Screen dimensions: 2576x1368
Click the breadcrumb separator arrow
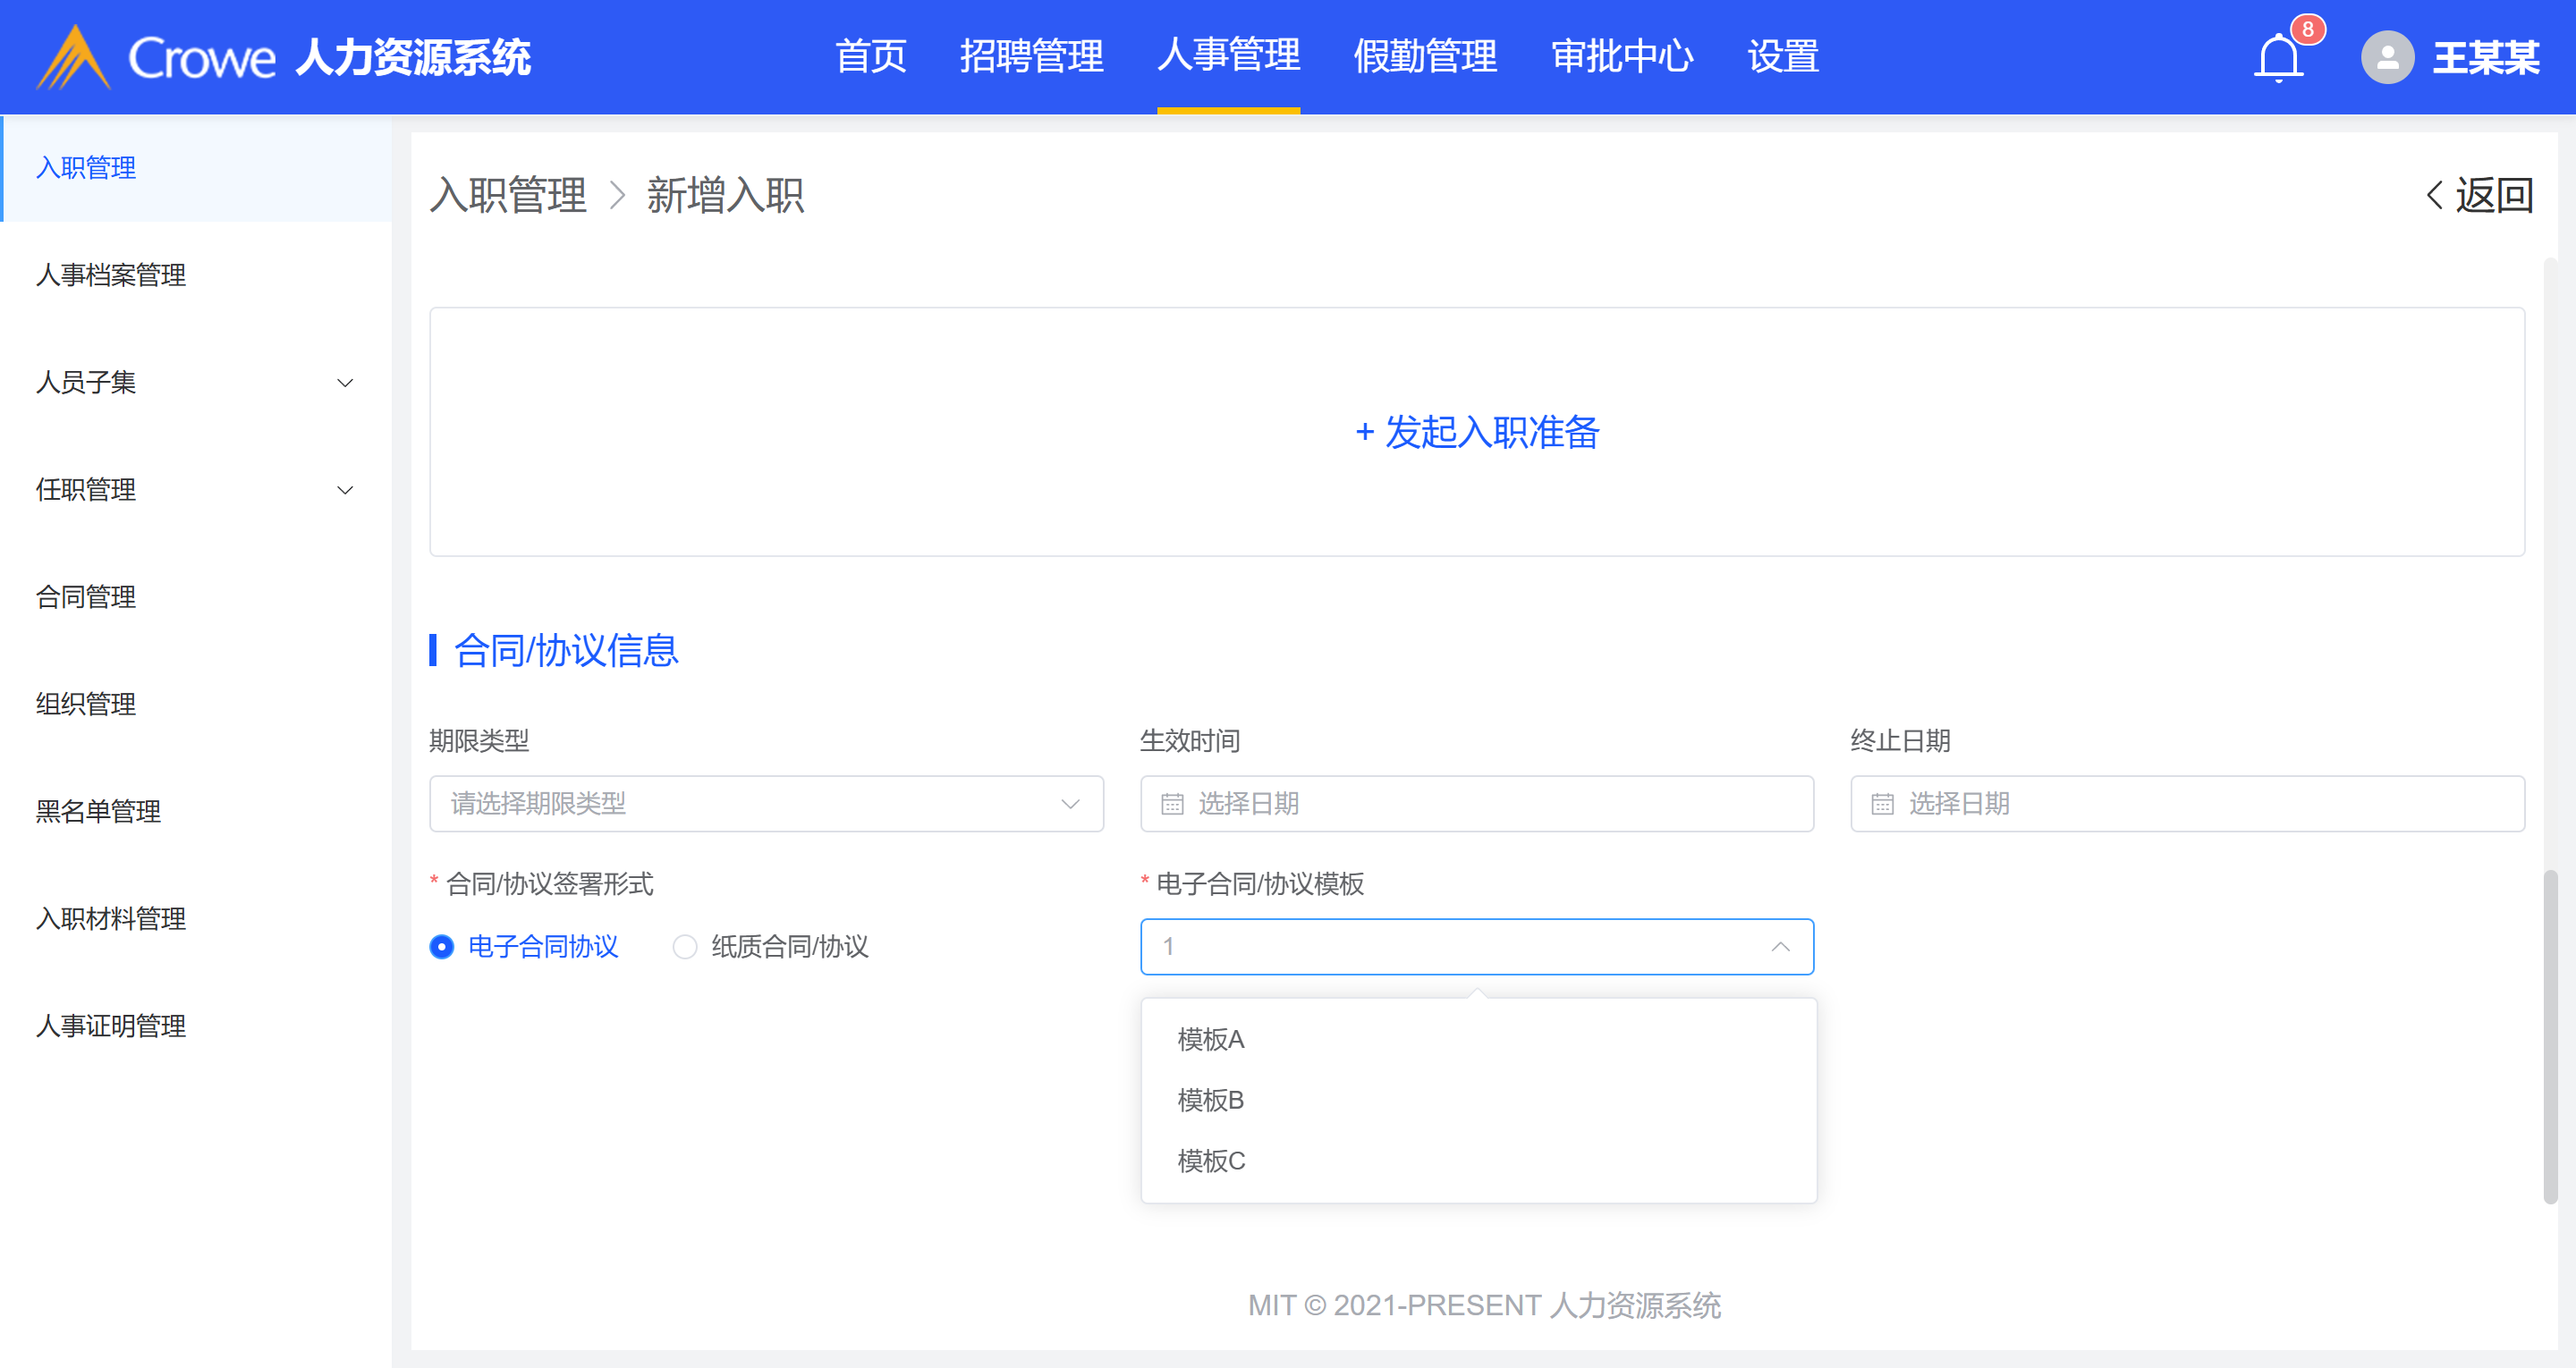point(617,195)
